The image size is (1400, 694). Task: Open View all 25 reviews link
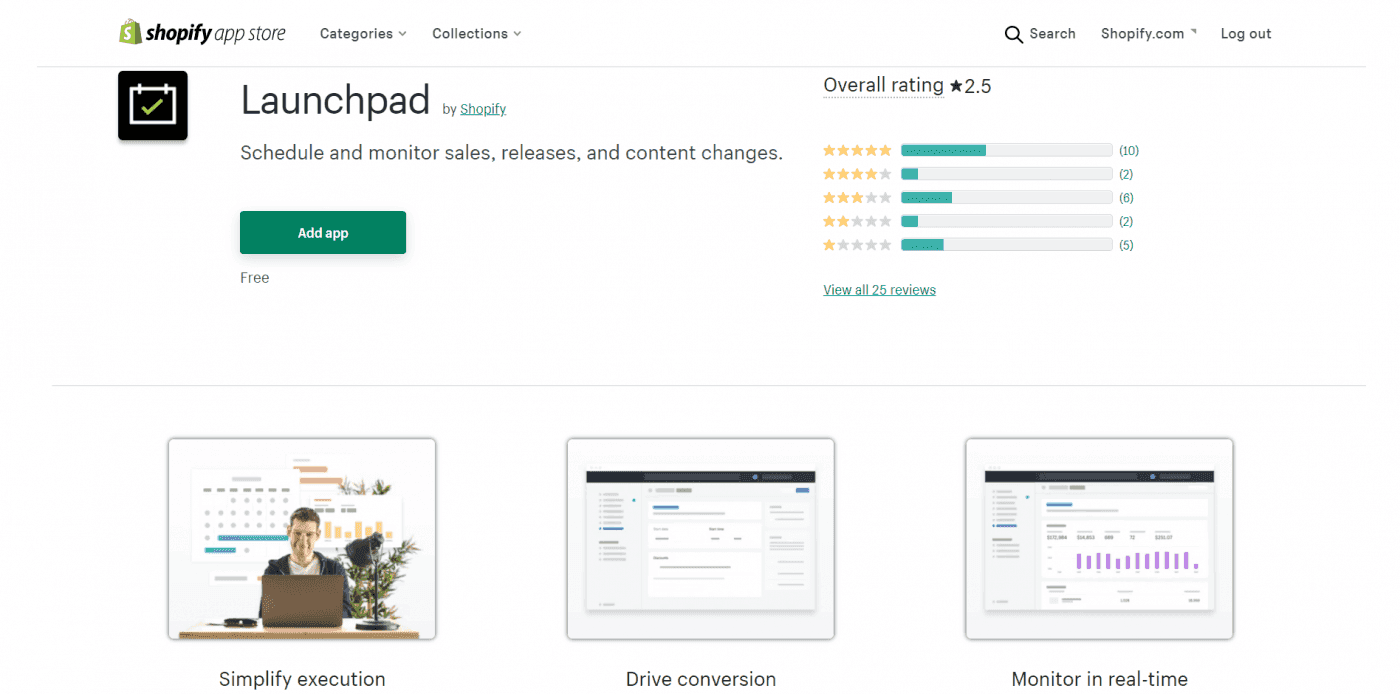click(879, 290)
